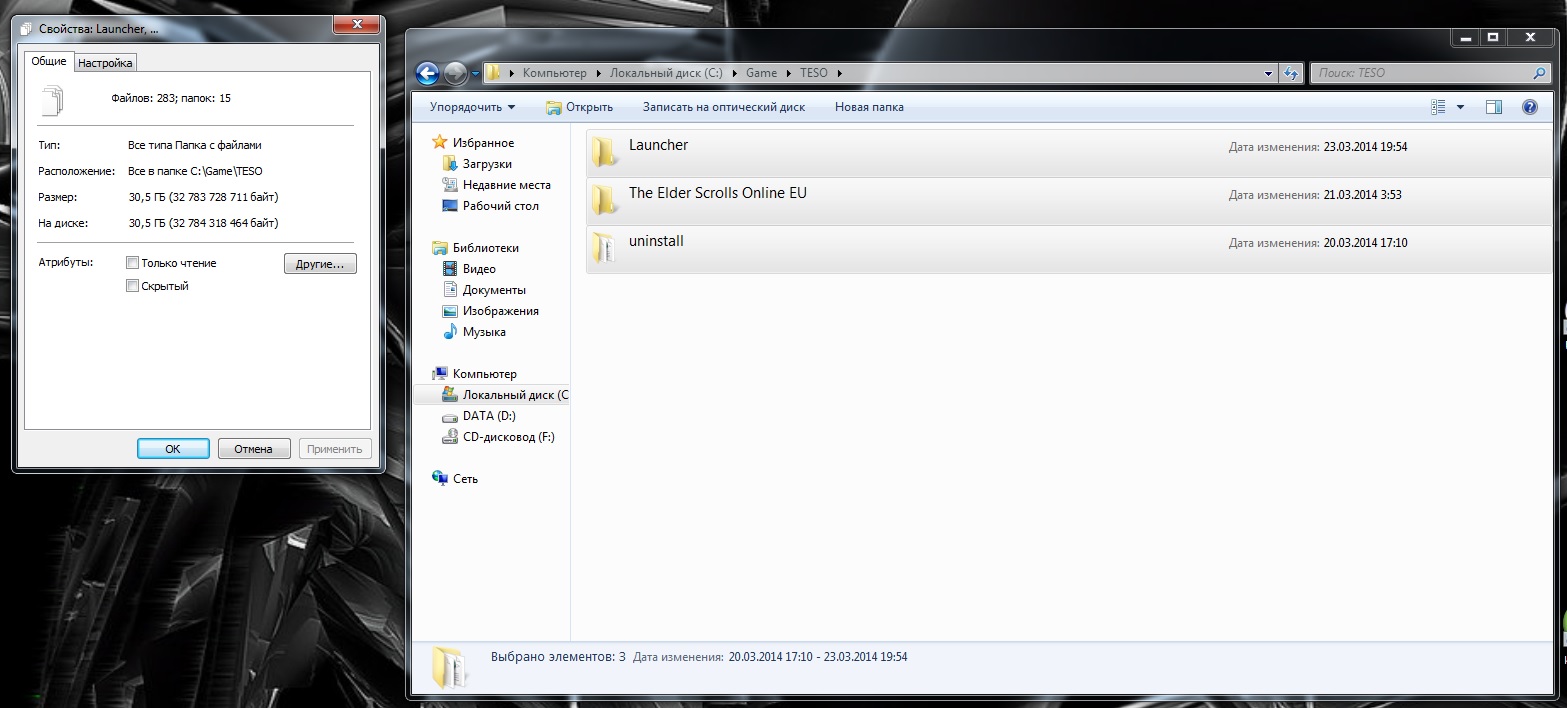Click 'Выбрано элементов: 3' in details pane

(558, 657)
